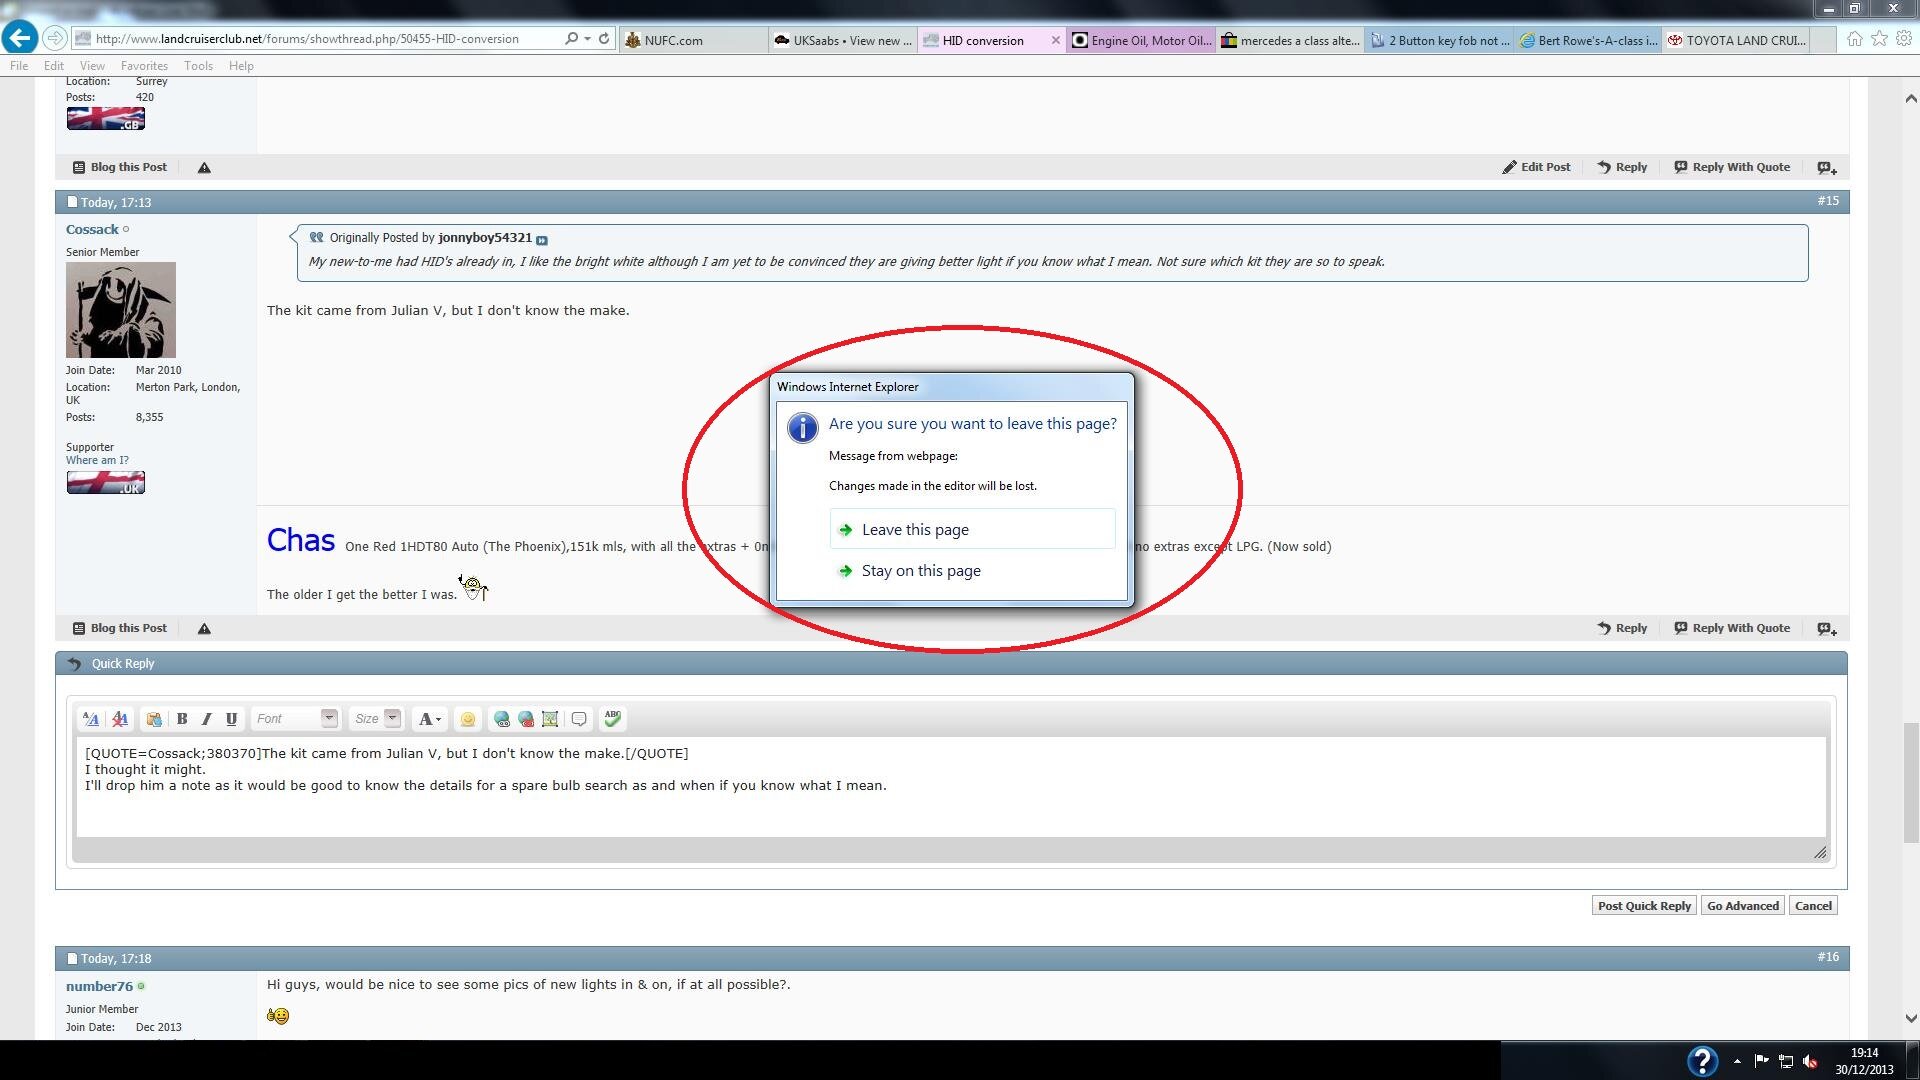1920x1080 pixels.
Task: Click the browser Forward arrow button
Action: pyautogui.click(x=55, y=38)
